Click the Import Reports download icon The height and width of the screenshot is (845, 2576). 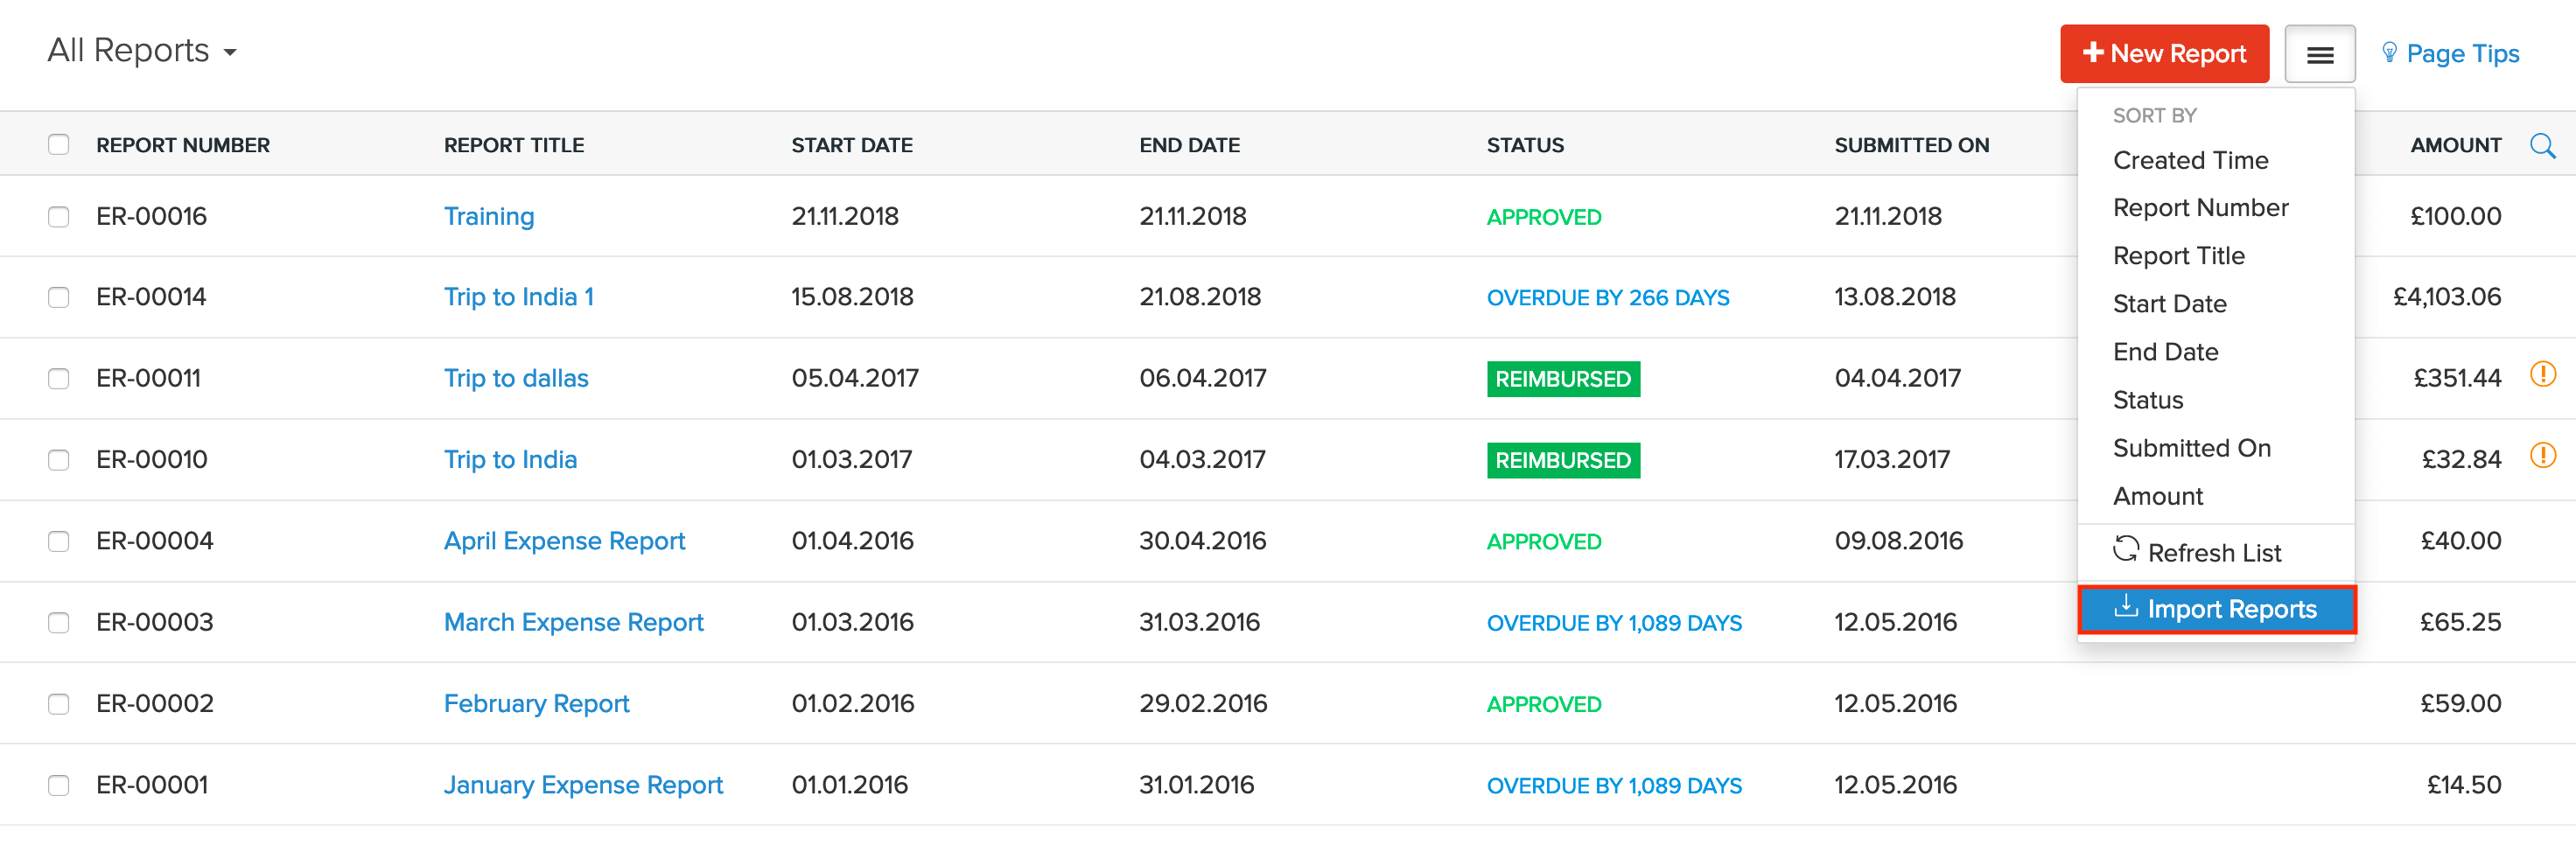2125,607
